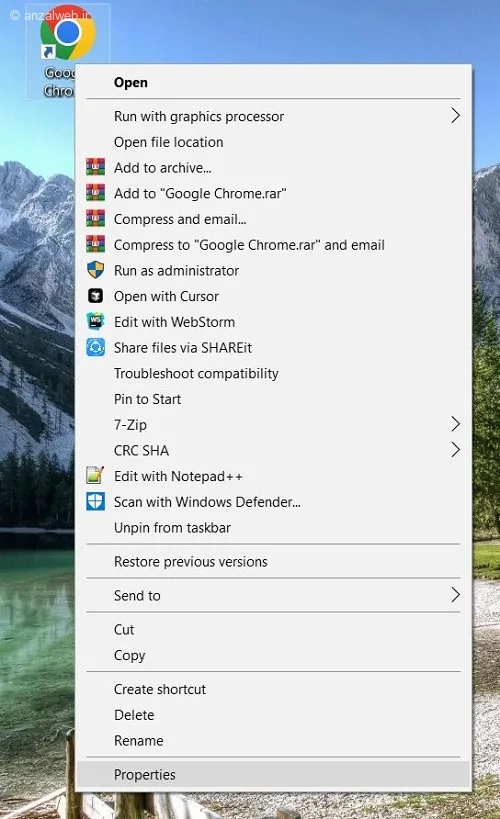Click the SHAREit icon in context menu
This screenshot has width=500, height=819.
tap(95, 347)
